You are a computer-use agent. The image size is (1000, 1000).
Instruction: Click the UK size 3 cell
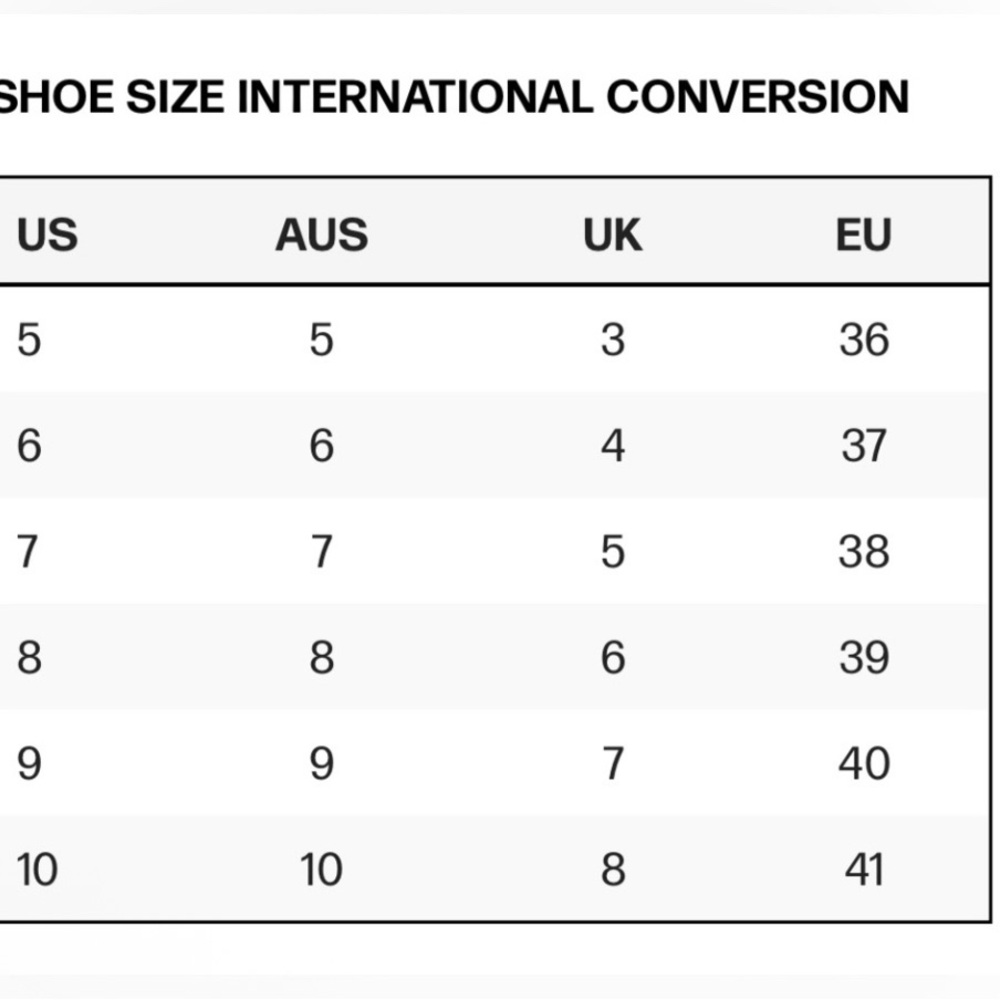tap(612, 339)
